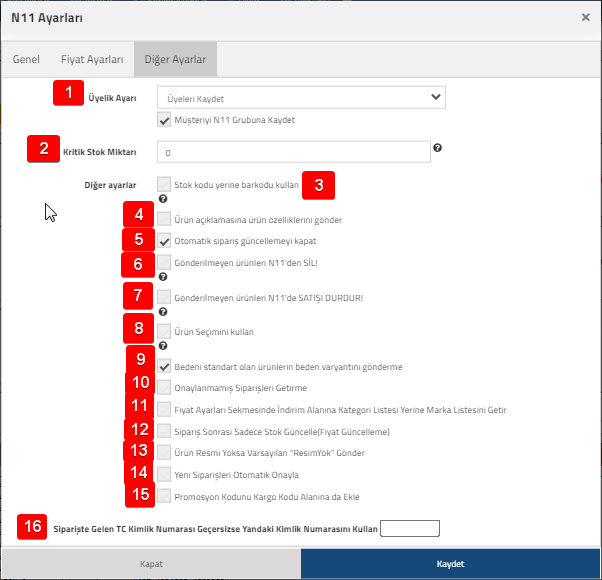Uncheck Bedeni standart olan ürünlerin beden varyantını gönderme
Viewport: 602px width, 580px height.
(164, 367)
